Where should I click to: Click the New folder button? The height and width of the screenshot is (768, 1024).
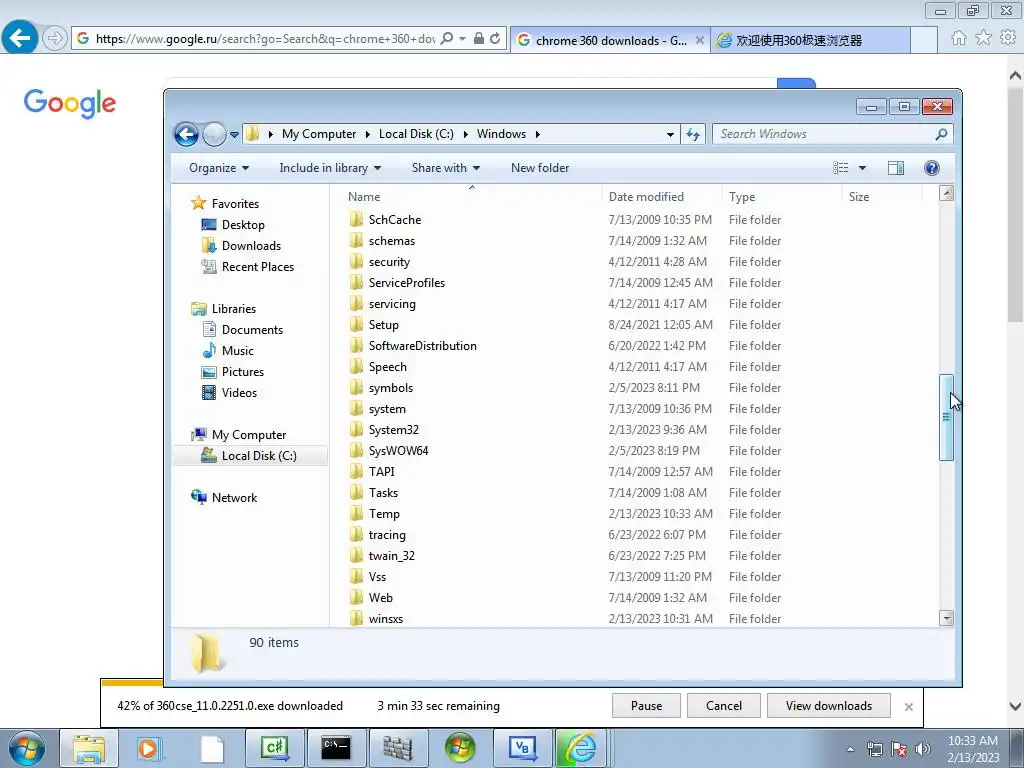tap(540, 168)
